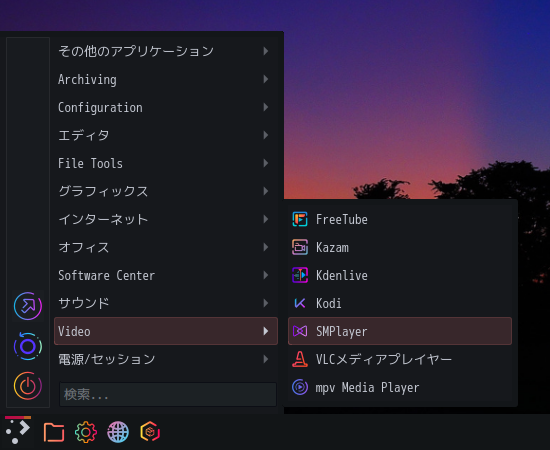This screenshot has width=550, height=450.
Task: Click the mpv Media Player icon
Action: (x=300, y=387)
